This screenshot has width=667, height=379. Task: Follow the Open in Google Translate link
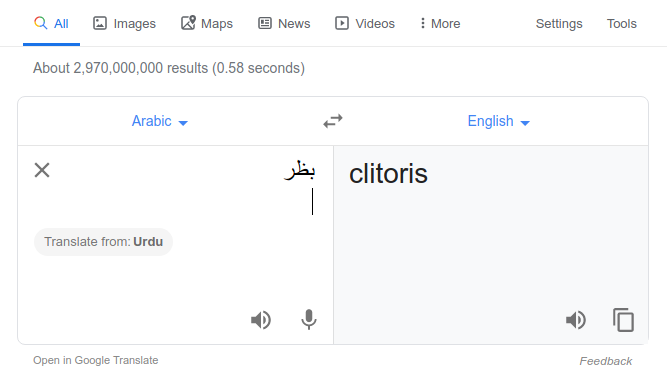point(96,360)
